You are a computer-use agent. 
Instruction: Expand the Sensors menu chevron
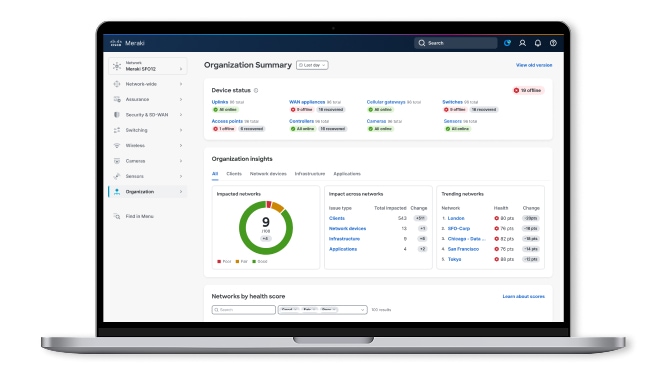click(181, 176)
